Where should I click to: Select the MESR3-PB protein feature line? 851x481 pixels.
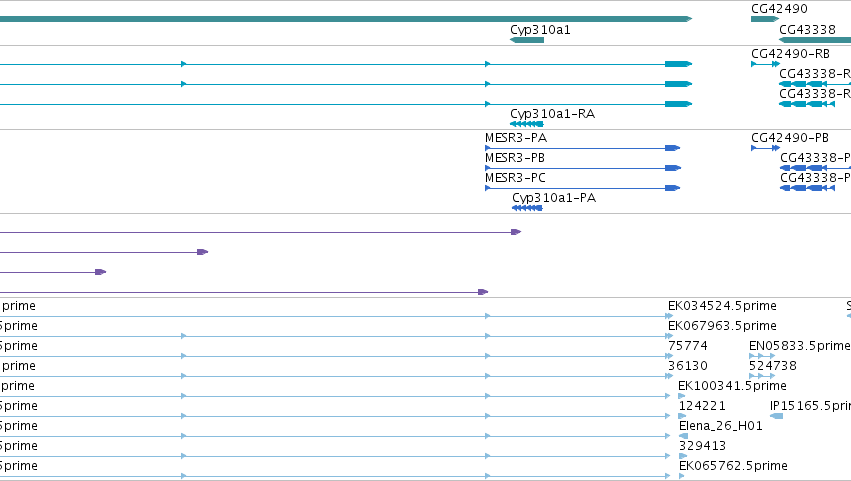point(582,168)
